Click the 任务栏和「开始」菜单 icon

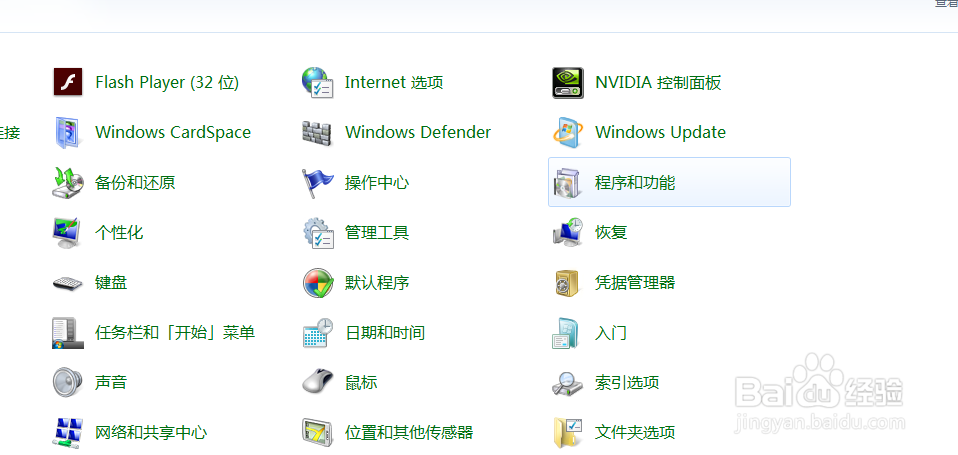tap(68, 333)
